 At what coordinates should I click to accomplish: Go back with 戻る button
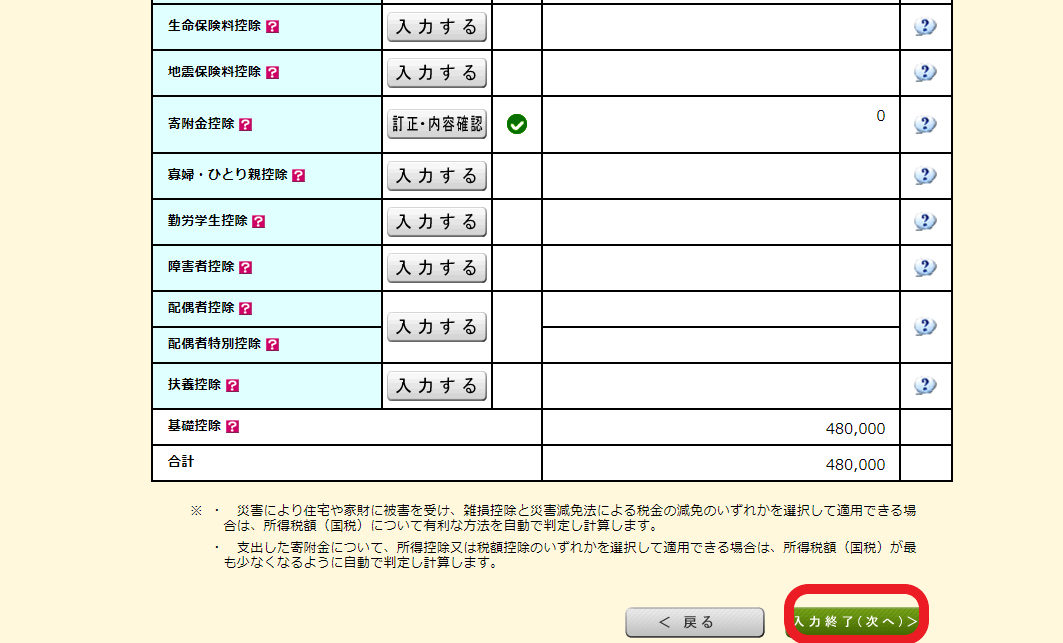click(x=695, y=623)
